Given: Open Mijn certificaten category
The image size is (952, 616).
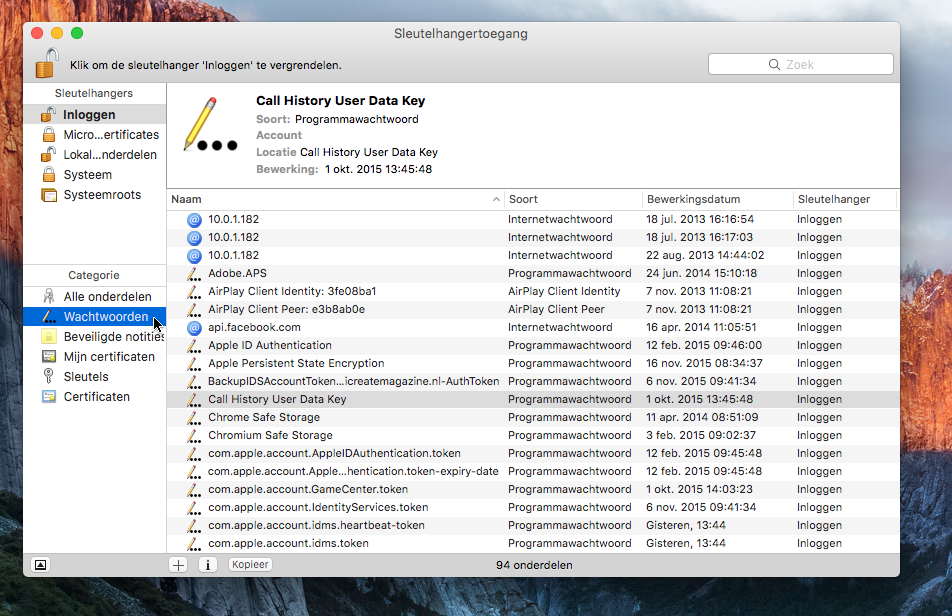Looking at the screenshot, I should pyautogui.click(x=108, y=357).
